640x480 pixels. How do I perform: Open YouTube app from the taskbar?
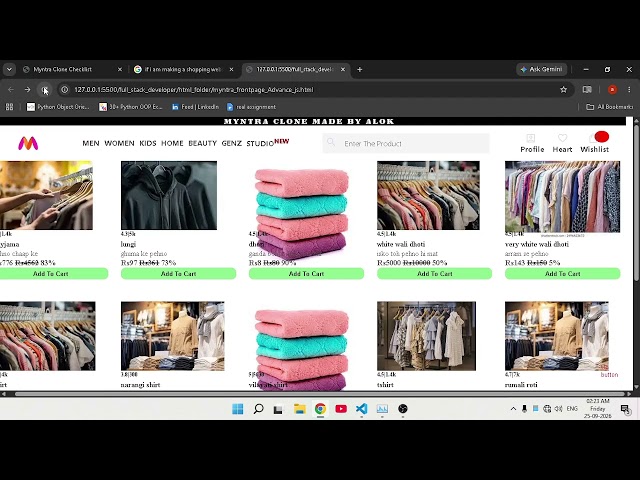tap(341, 409)
